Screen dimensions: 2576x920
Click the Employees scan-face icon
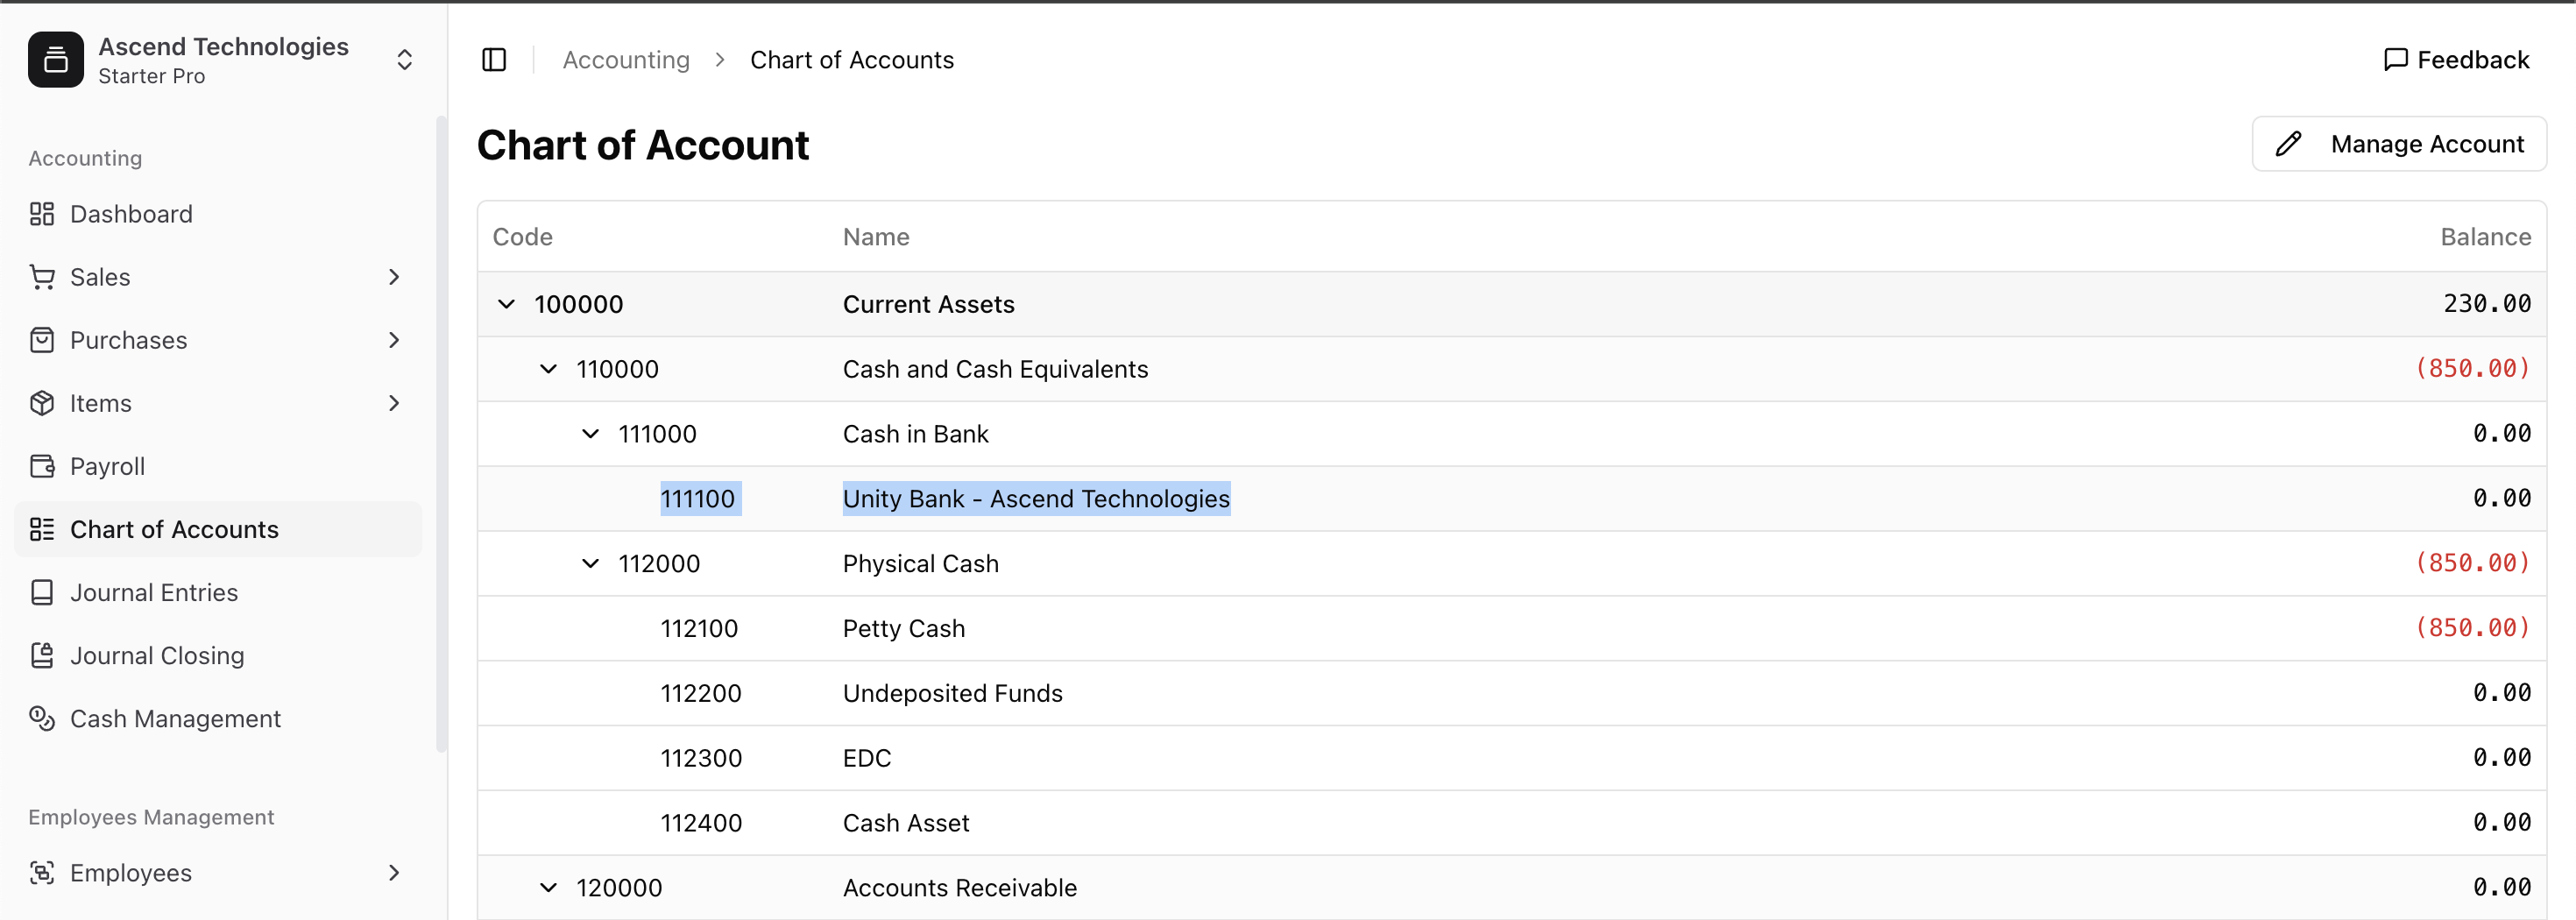(42, 872)
